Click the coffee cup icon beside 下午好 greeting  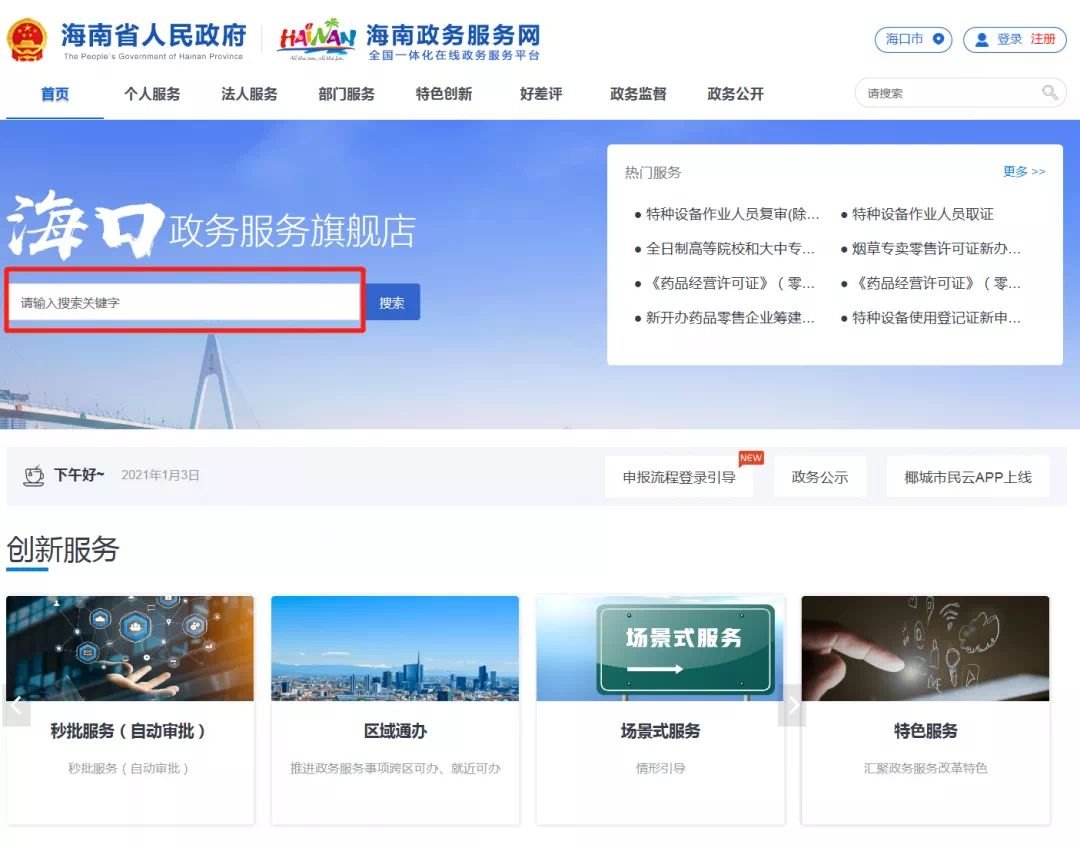pyautogui.click(x=35, y=476)
